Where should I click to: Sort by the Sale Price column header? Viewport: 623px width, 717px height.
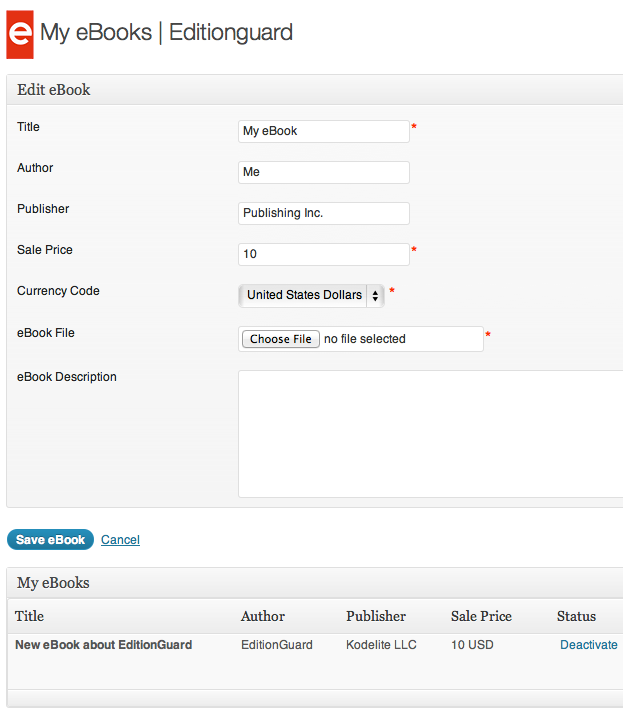click(x=481, y=616)
